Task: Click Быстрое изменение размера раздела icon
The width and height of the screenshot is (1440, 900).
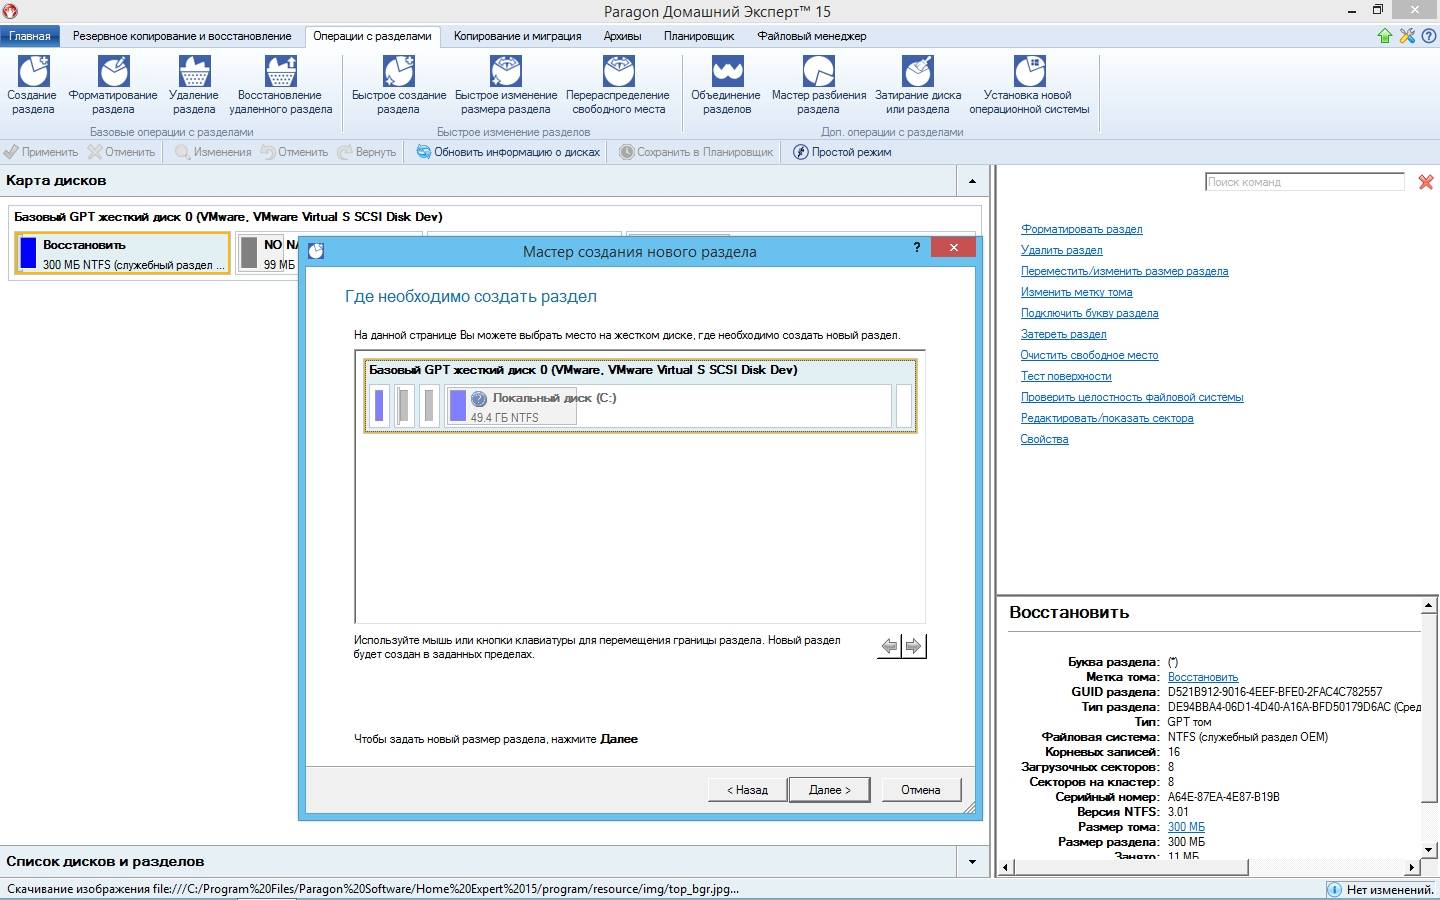Action: pyautogui.click(x=506, y=72)
